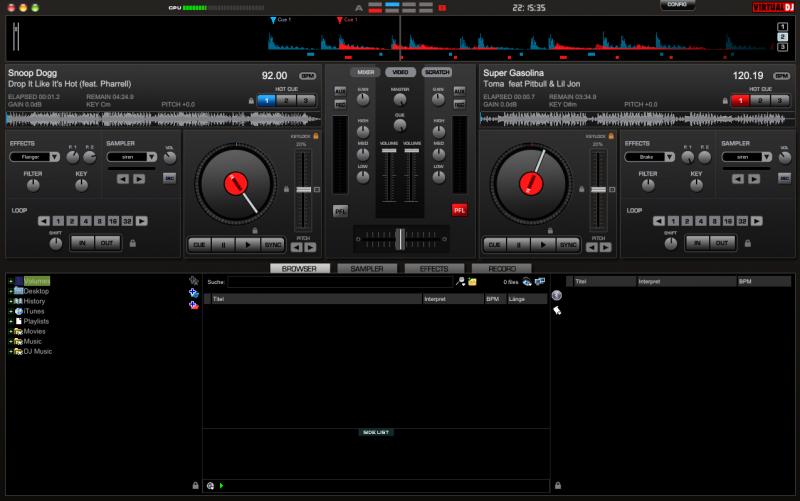Toggle the left mixer AUX button
This screenshot has height=501, width=800.
pos(340,91)
